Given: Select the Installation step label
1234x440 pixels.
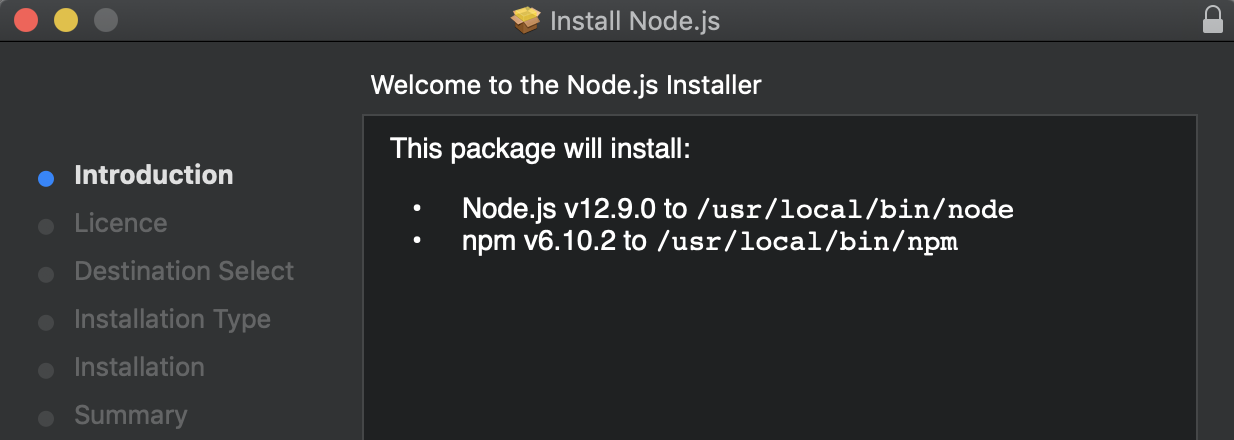Looking at the screenshot, I should (139, 367).
